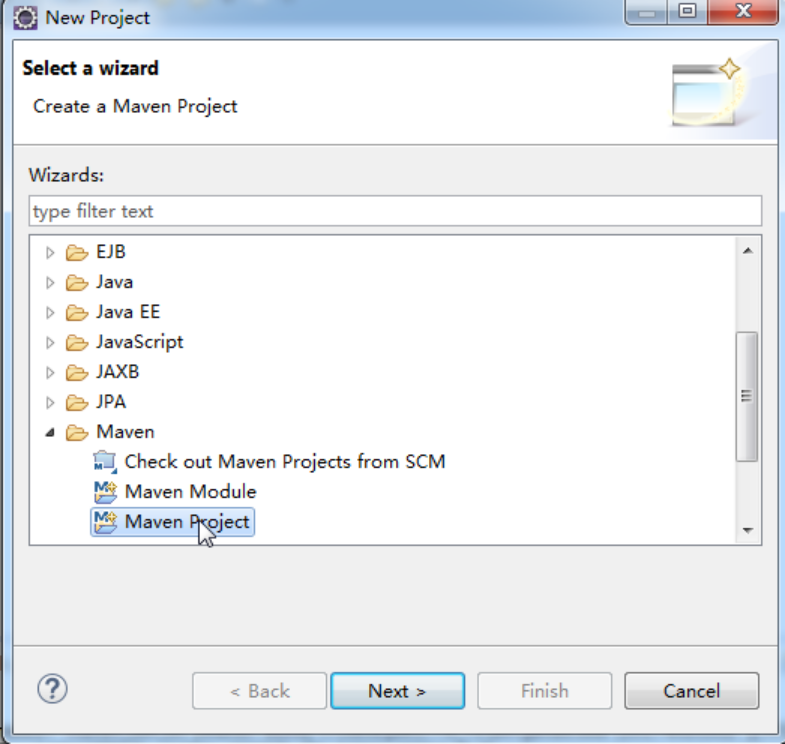Viewport: 785px width, 744px height.
Task: Click the JavaScript folder icon
Action: click(77, 342)
